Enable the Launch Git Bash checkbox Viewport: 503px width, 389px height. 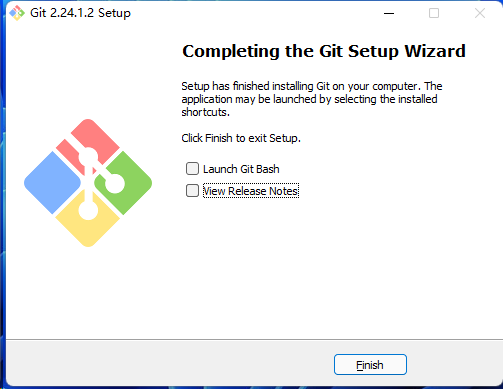click(x=192, y=169)
